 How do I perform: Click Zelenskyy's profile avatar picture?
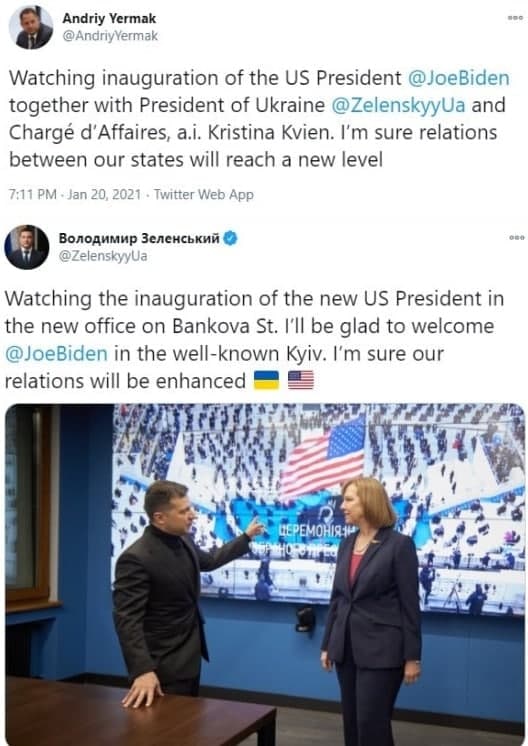(x=27, y=247)
